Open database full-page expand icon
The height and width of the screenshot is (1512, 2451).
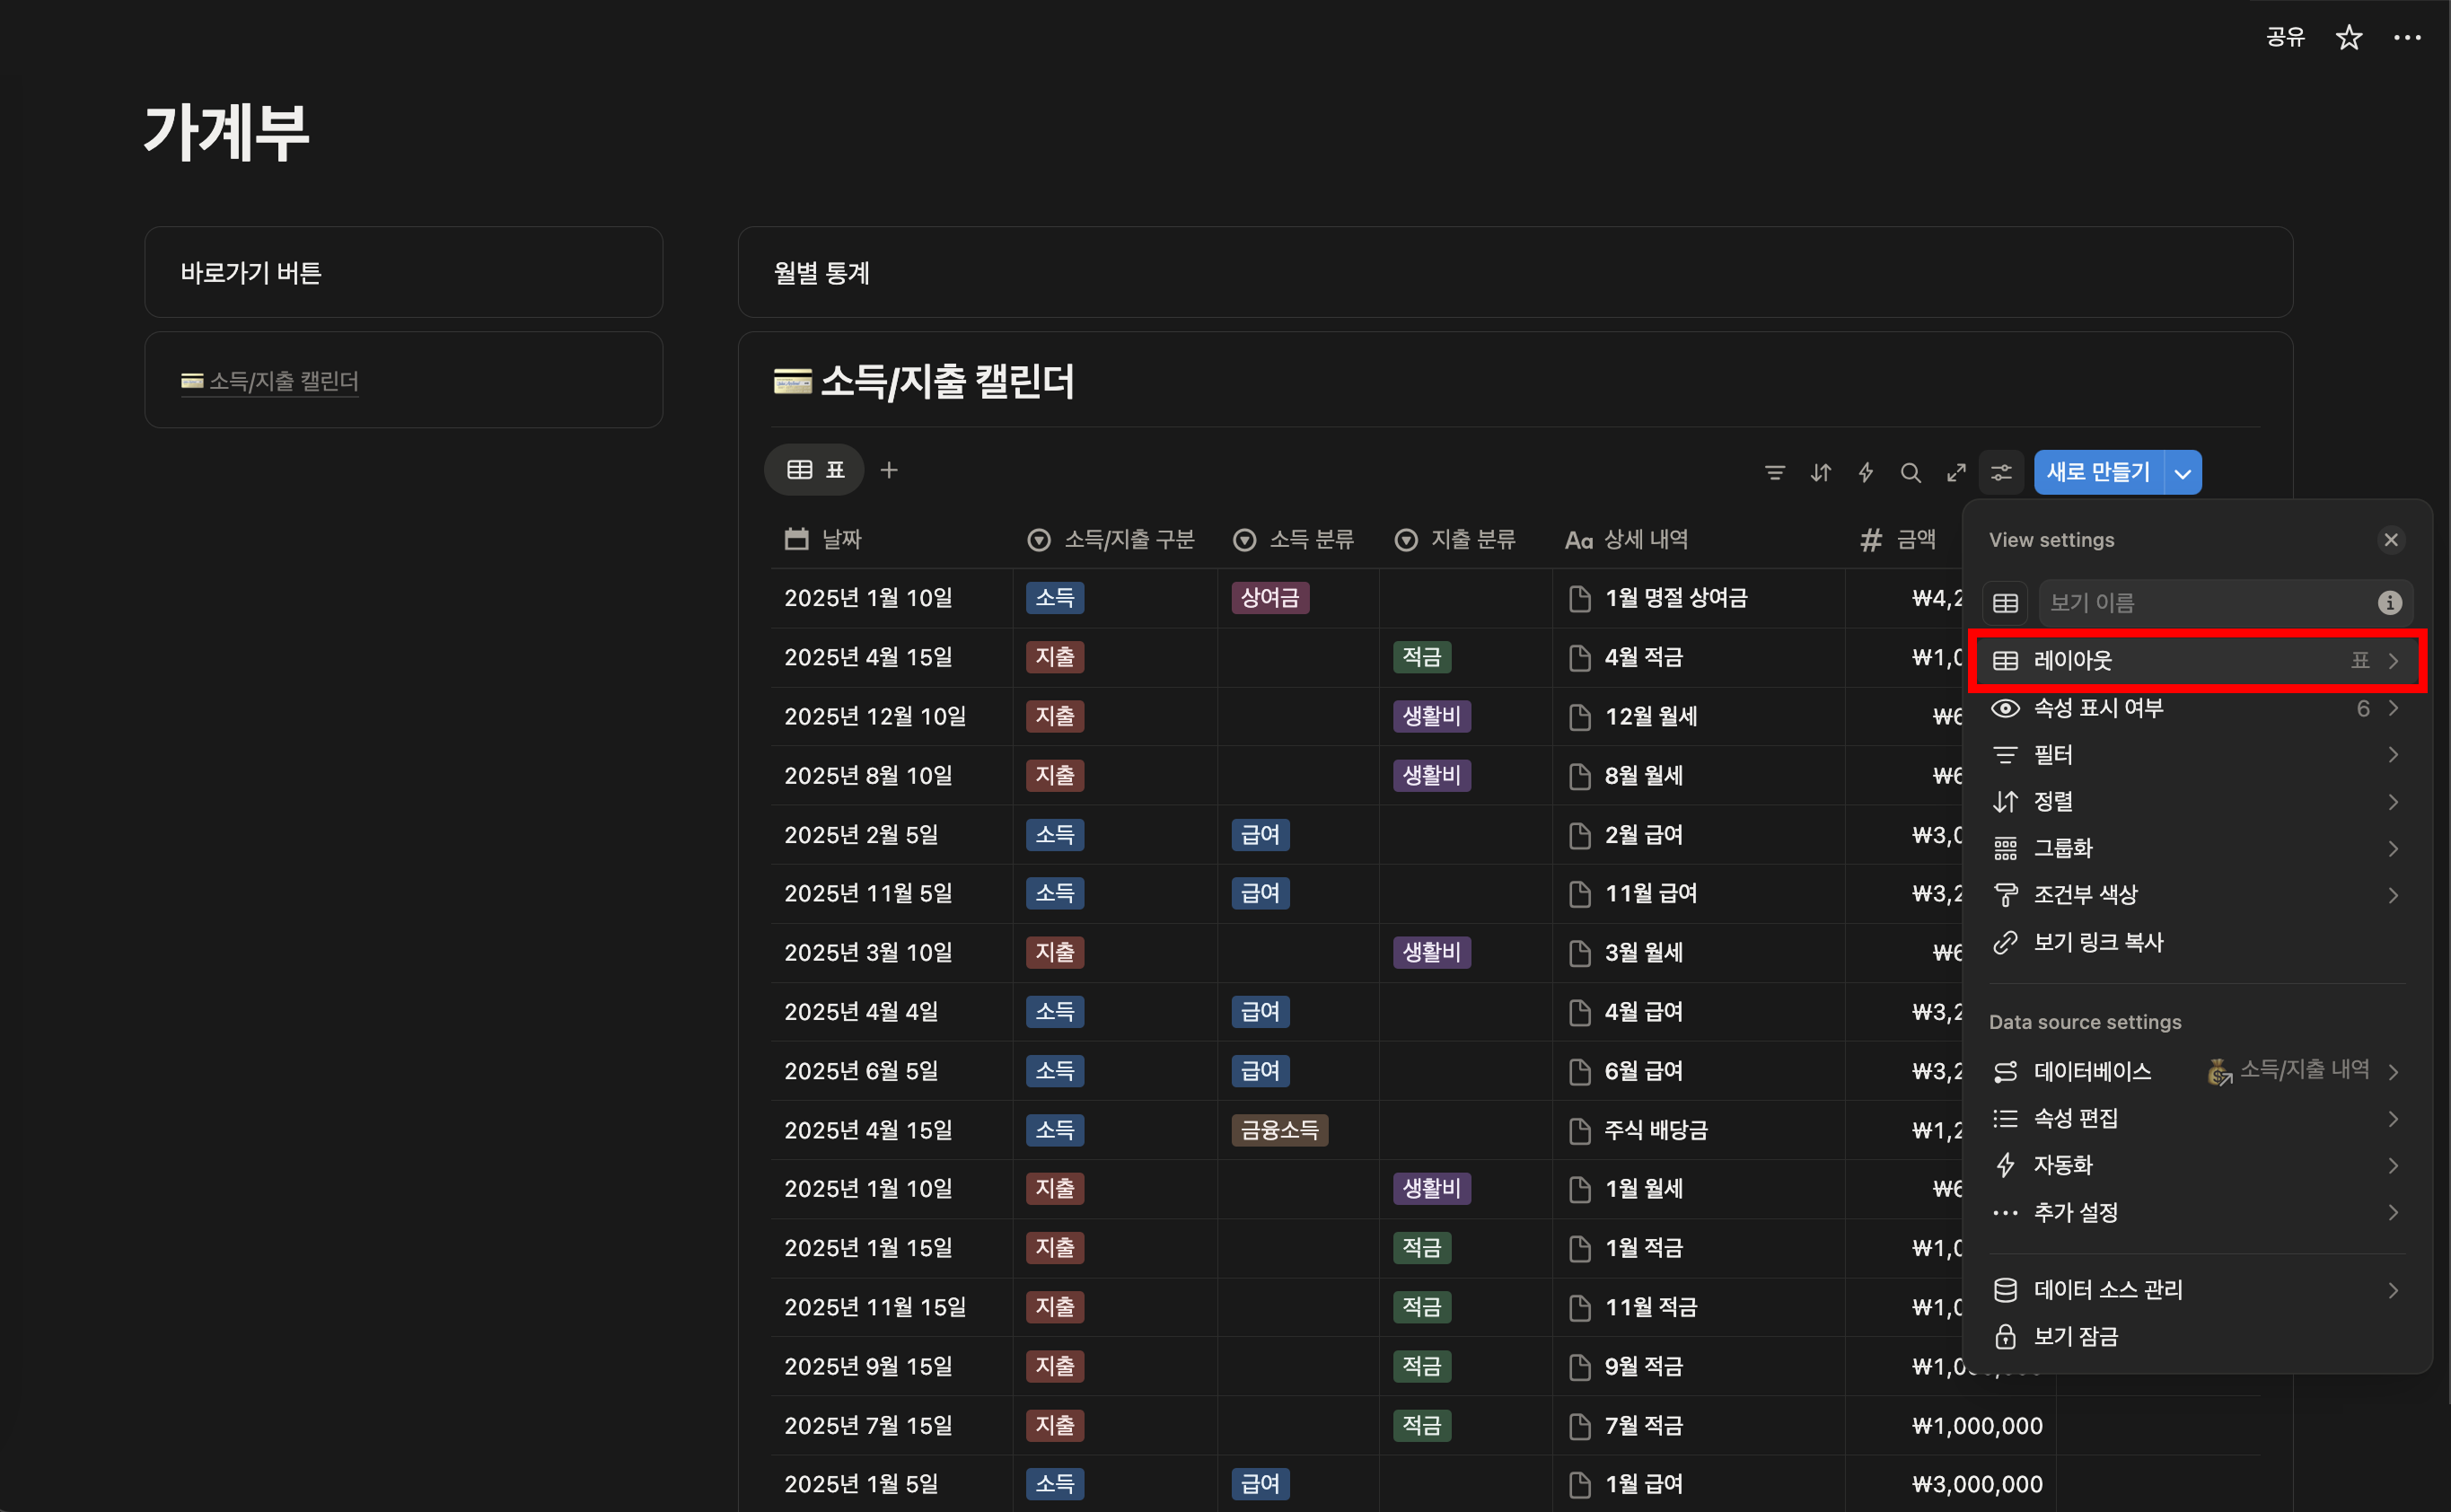point(1956,472)
